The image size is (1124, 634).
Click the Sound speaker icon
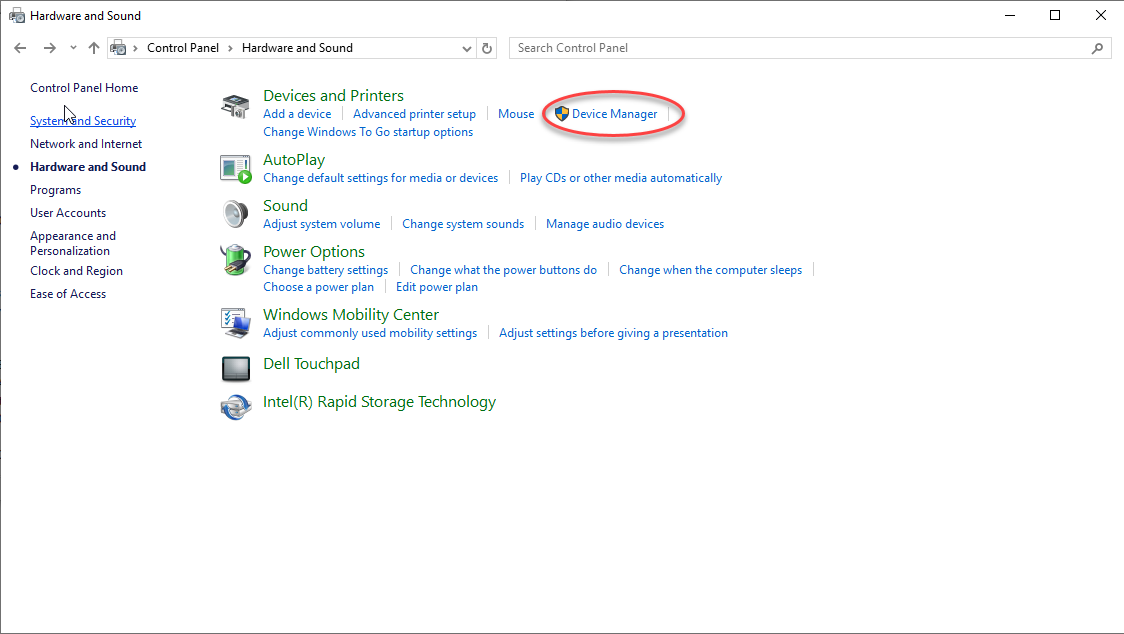(235, 214)
